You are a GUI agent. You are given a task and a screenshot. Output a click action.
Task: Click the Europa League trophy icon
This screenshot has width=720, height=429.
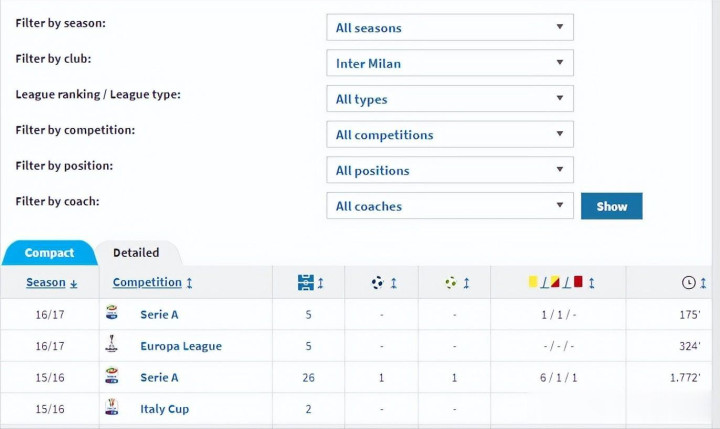pos(112,344)
